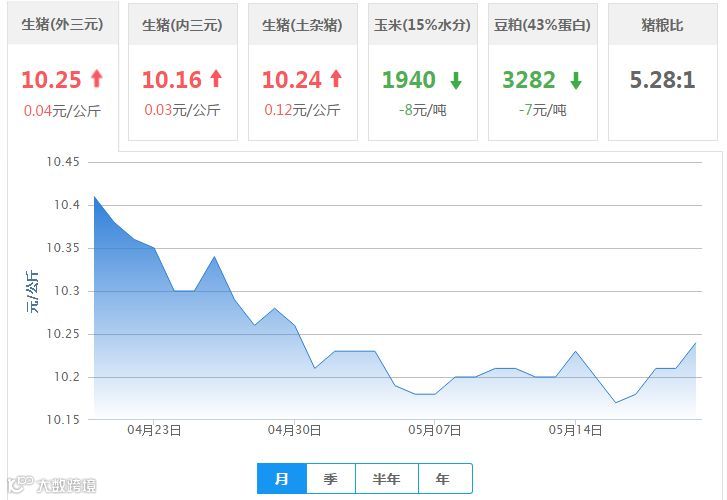Click the chart's starting peak point
Viewport: 727px width, 500px height.
pos(95,197)
